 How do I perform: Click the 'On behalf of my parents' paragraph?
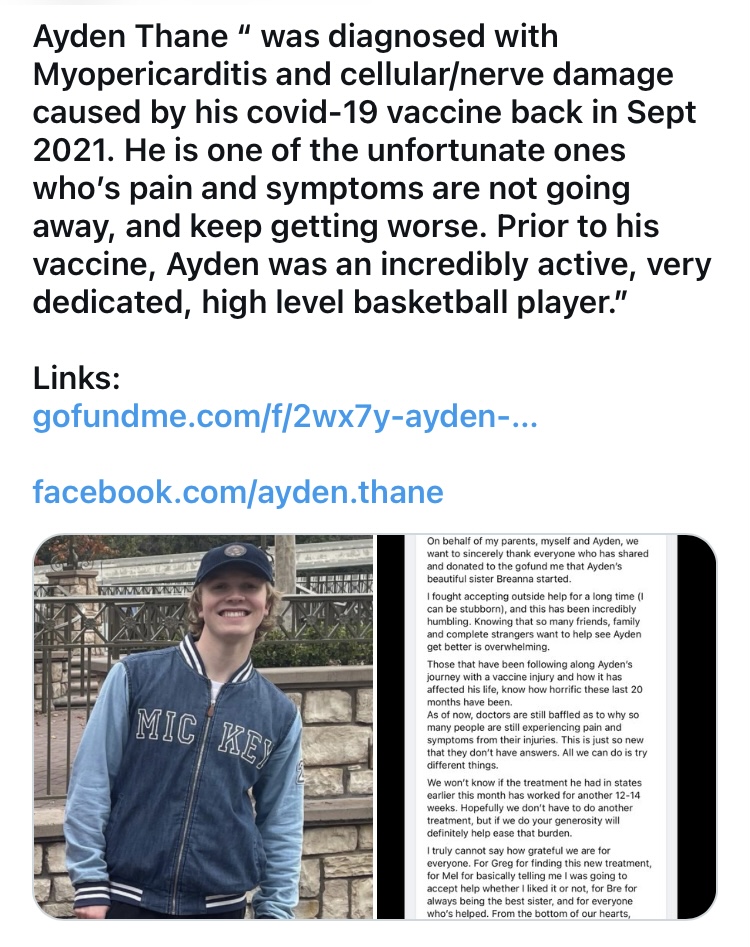point(537,560)
